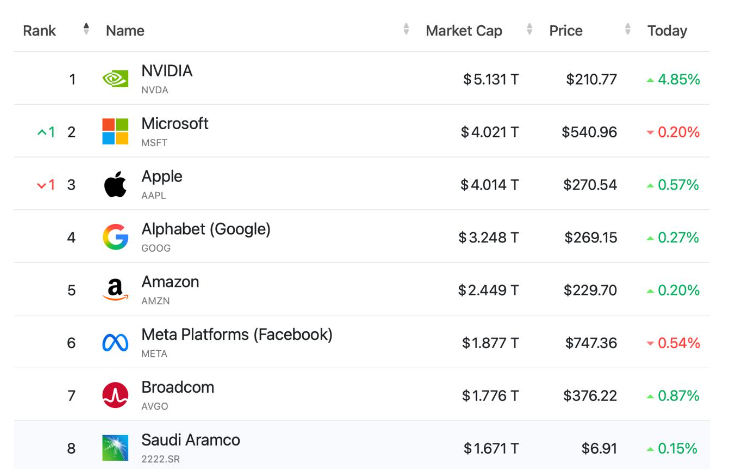Open Alphabet (Google) company page
The height and width of the screenshot is (474, 741).
pyautogui.click(x=206, y=229)
